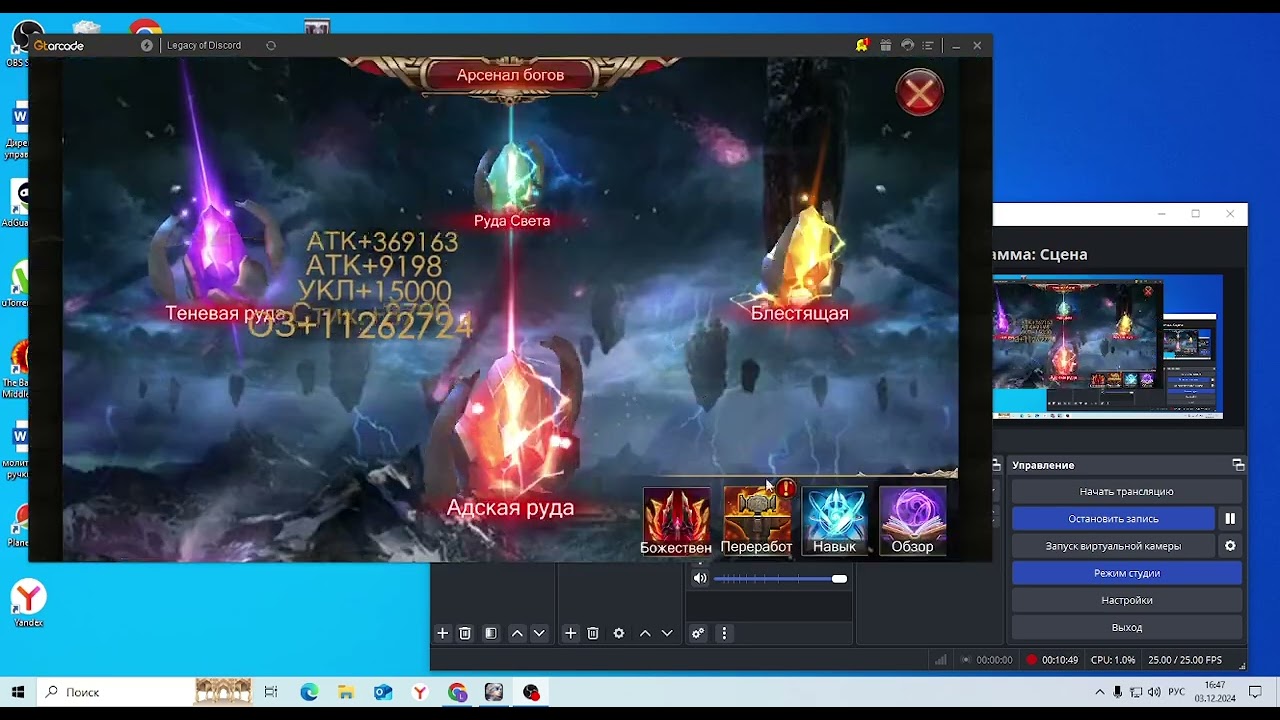Open the Gtarcade notification bell icon
The image size is (1280, 720).
pos(862,45)
